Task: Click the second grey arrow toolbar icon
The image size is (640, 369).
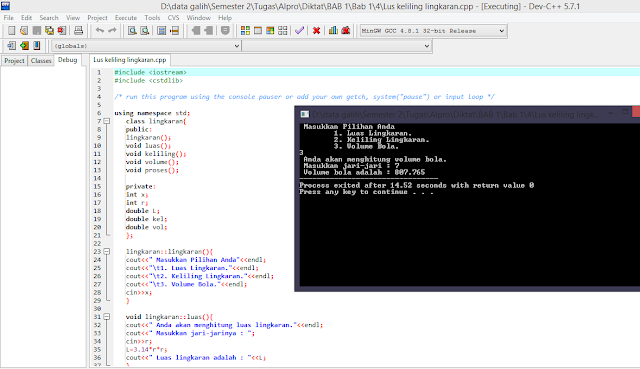Action: click(209, 31)
